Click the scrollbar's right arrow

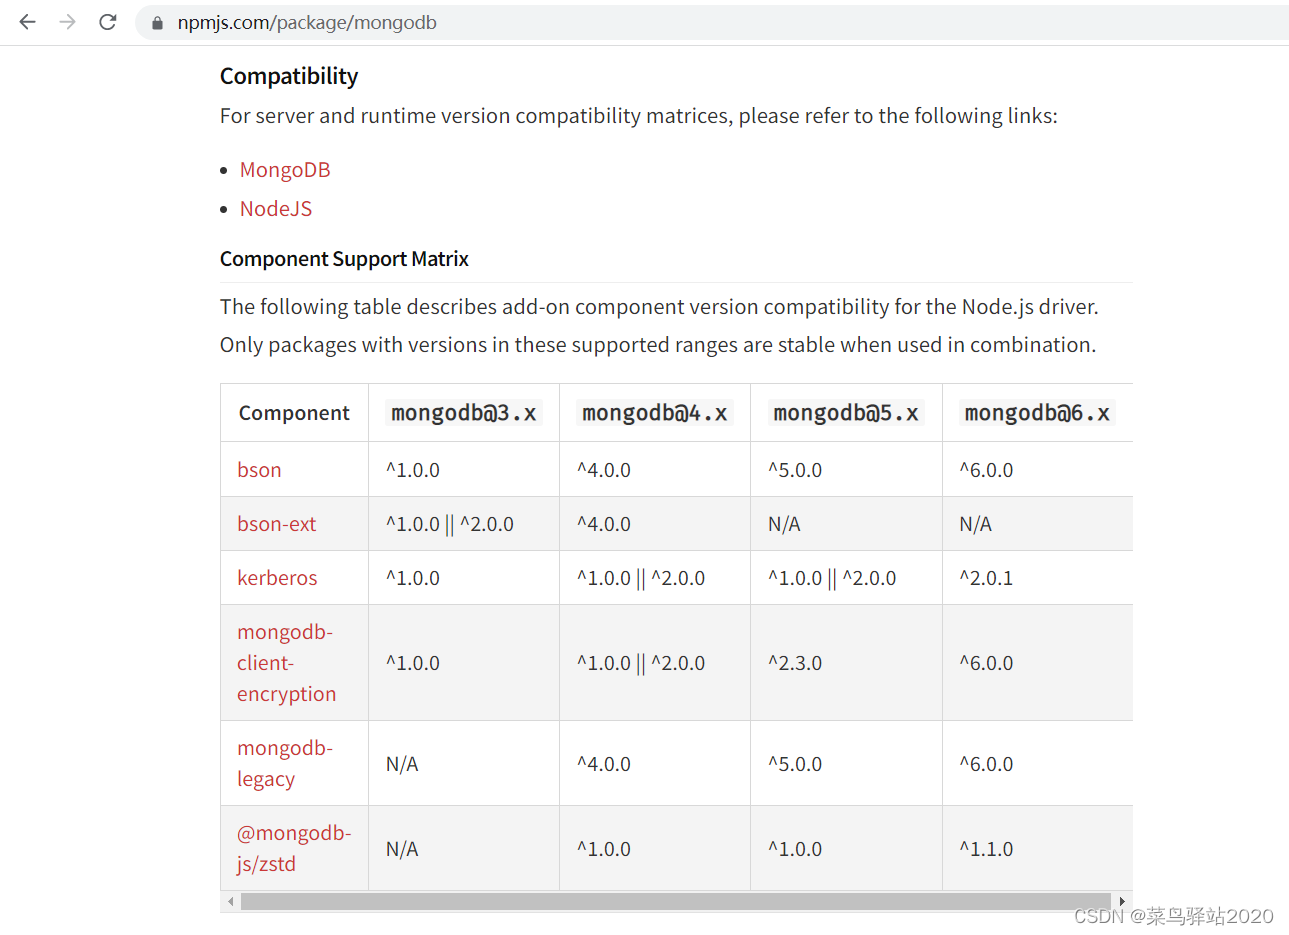click(x=1123, y=901)
